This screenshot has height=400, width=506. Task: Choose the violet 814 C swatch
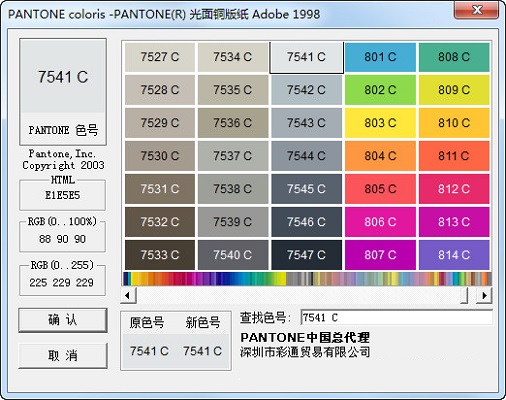454,255
